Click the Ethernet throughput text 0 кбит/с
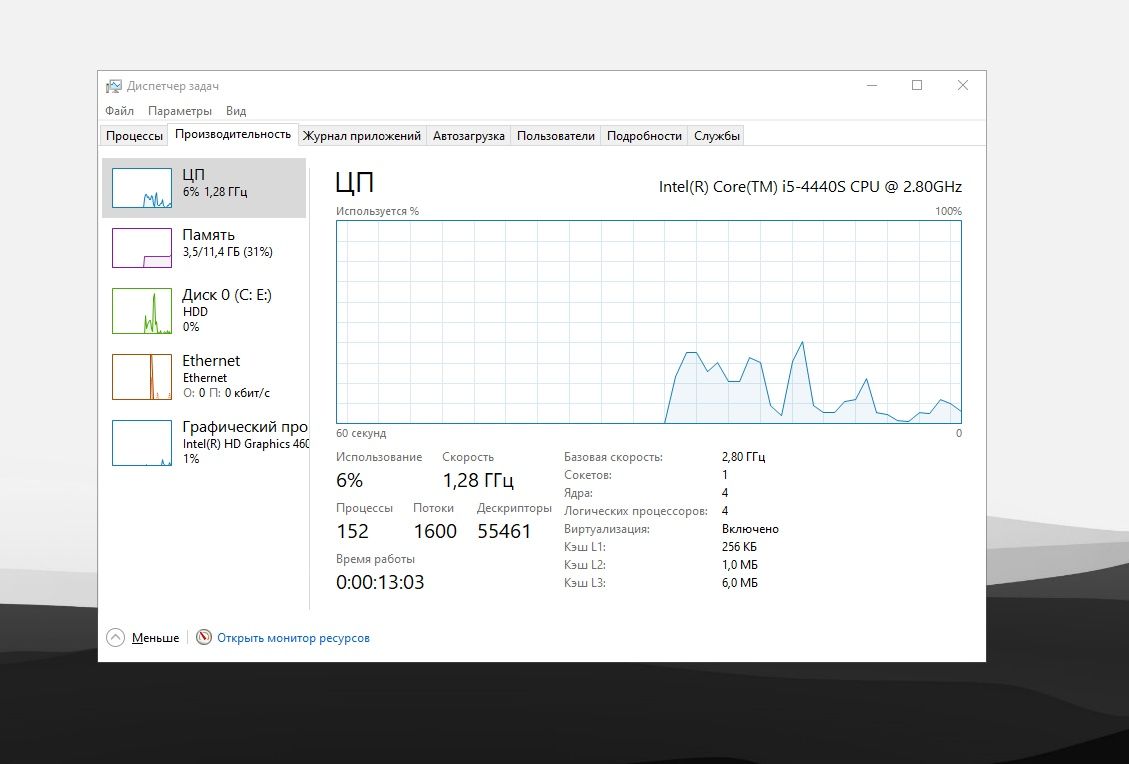Screen dimensions: 1129x764 (247, 393)
